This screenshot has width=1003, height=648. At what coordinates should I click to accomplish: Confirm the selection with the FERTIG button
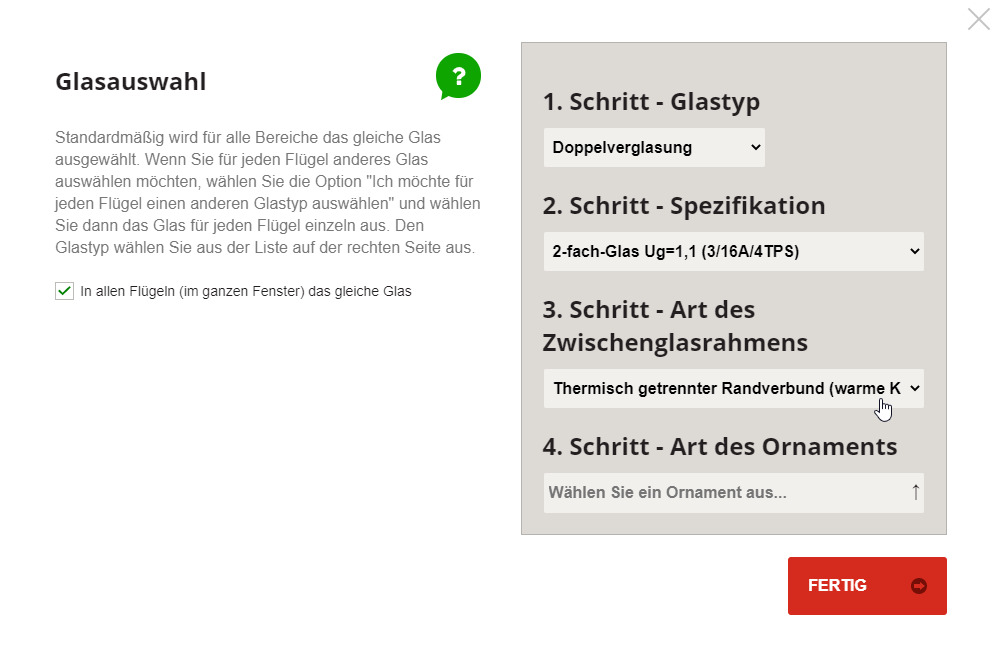(x=867, y=586)
